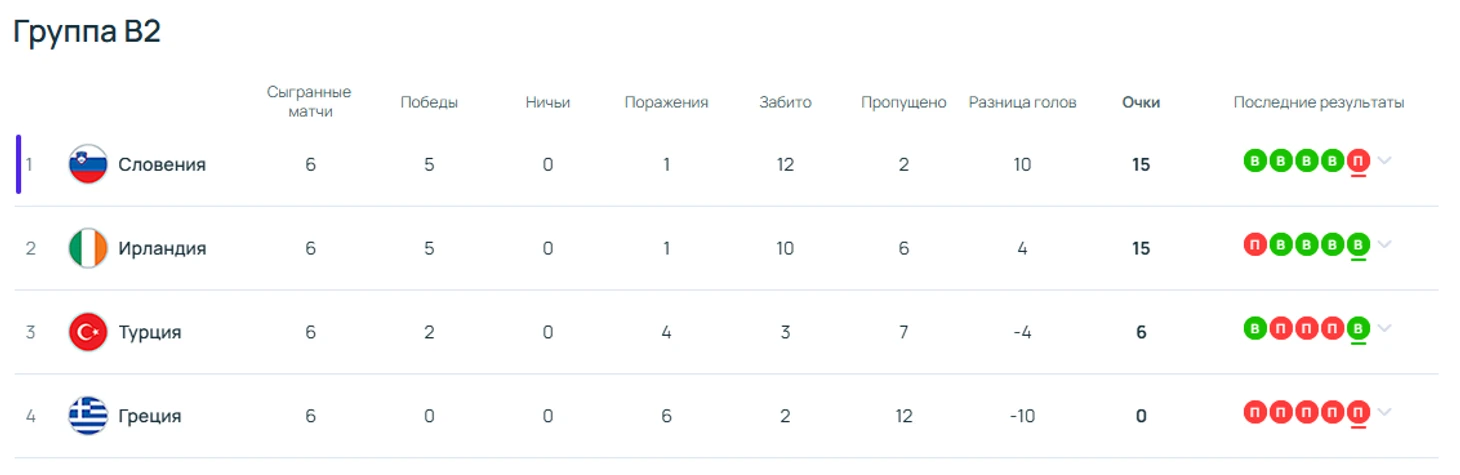Click the Ireland flag icon
This screenshot has width=1460, height=475.
coord(88,248)
